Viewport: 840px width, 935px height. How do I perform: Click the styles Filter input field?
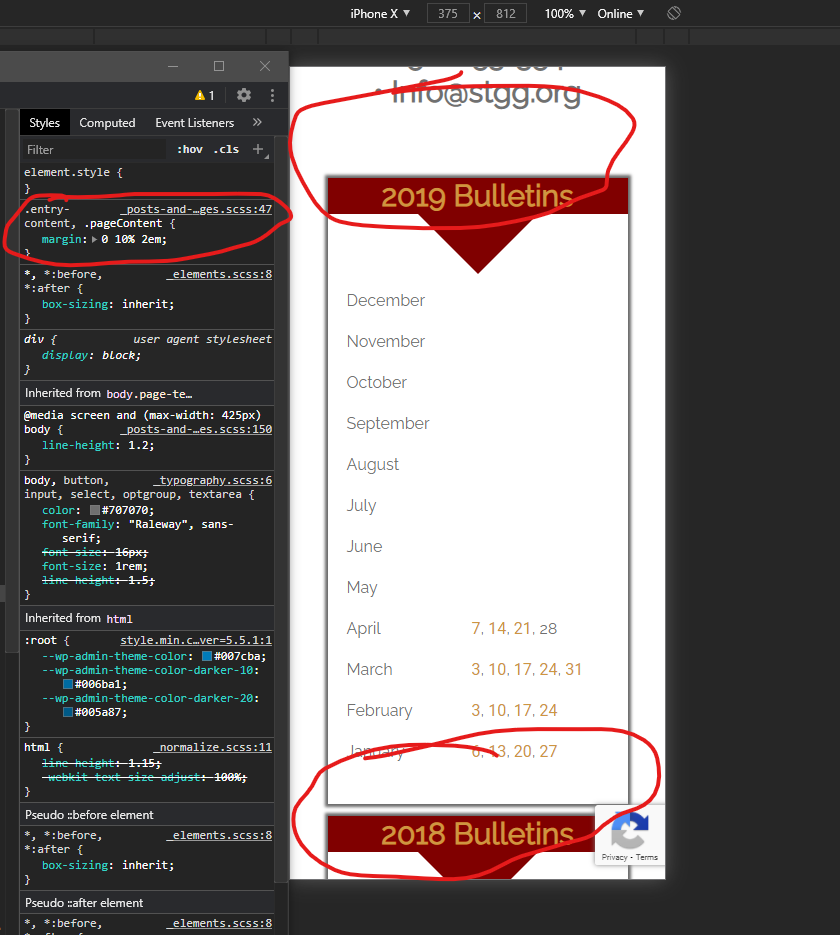click(95, 149)
